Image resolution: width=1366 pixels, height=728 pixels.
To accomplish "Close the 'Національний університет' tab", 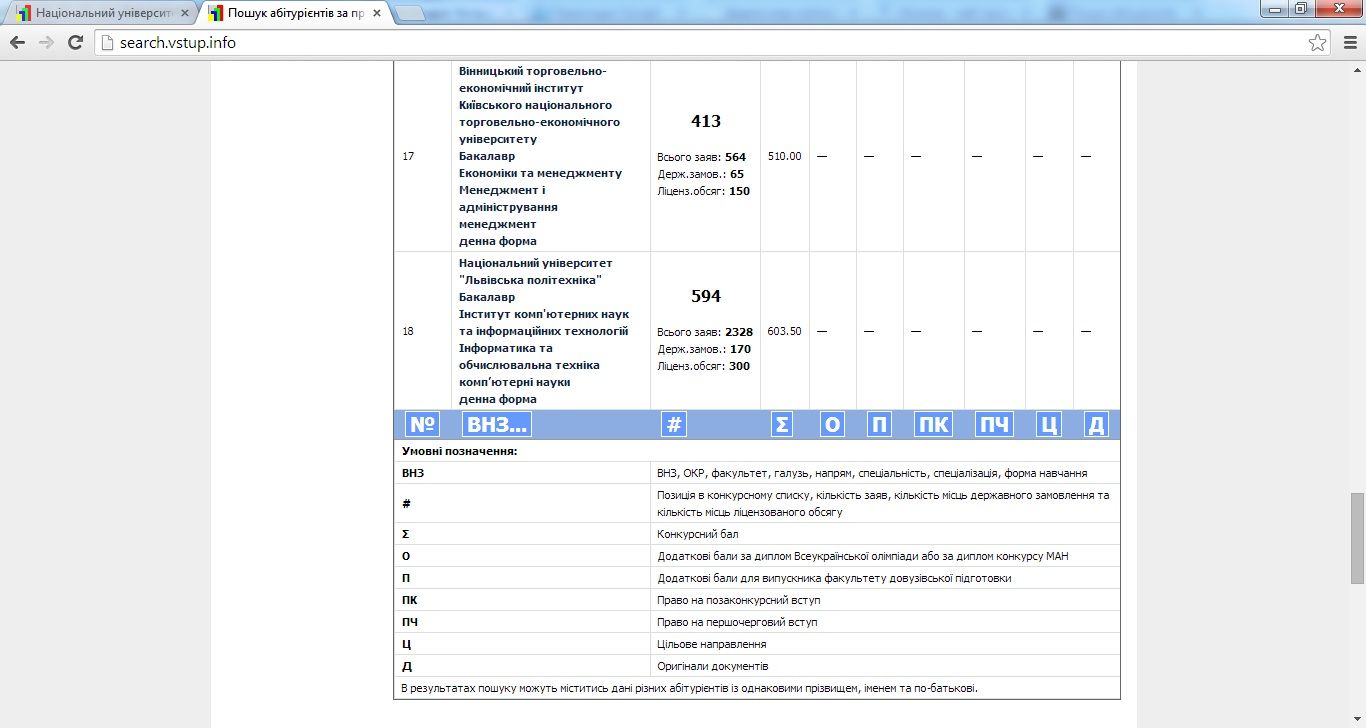I will [185, 14].
